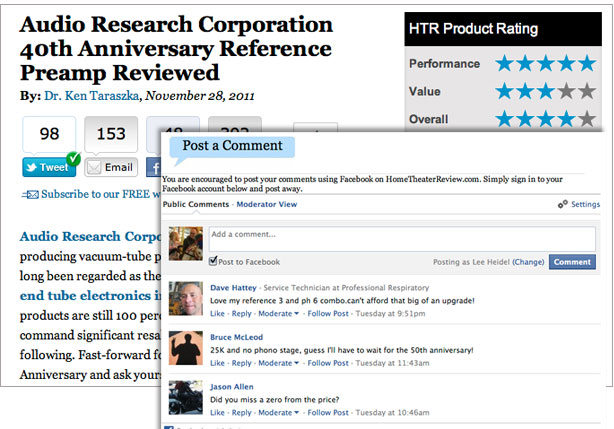Reply to Dave Hattey's comment
This screenshot has width=614, height=429.
point(242,314)
